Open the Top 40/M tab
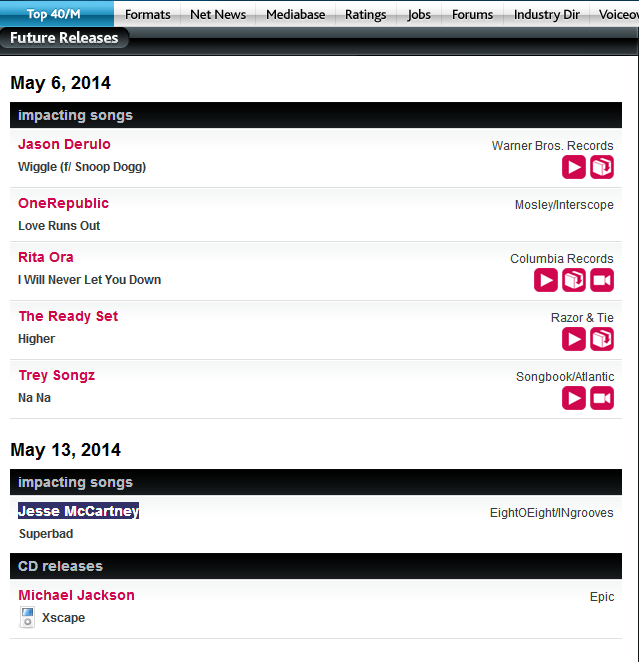639x662 pixels. coord(54,14)
